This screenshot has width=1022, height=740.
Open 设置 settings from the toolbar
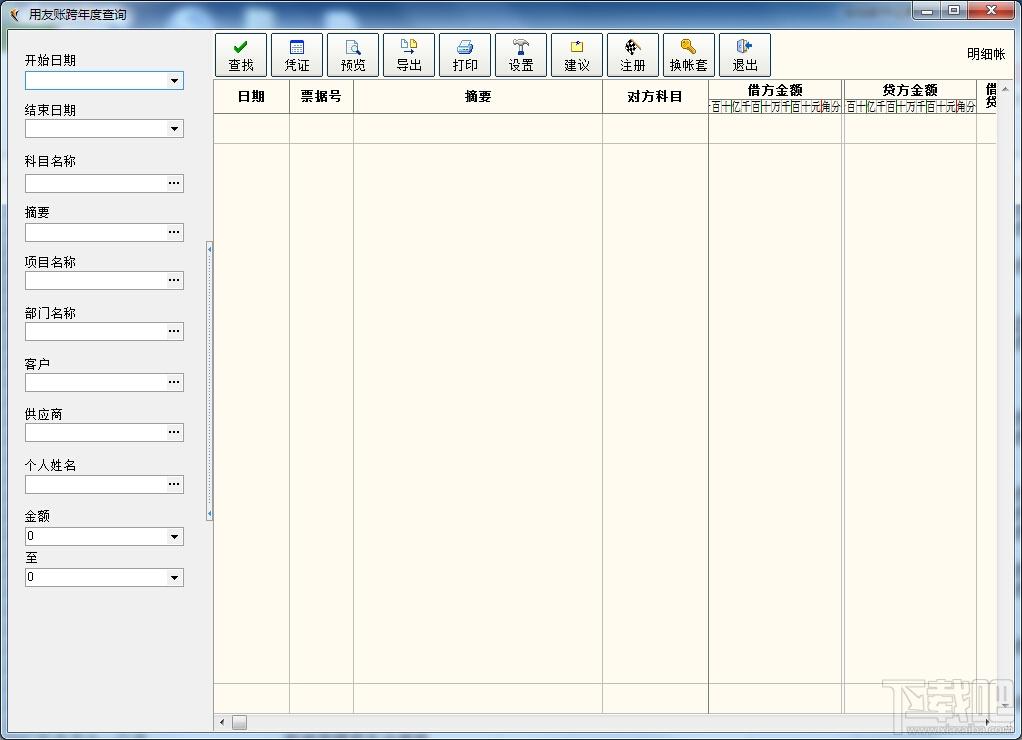521,55
